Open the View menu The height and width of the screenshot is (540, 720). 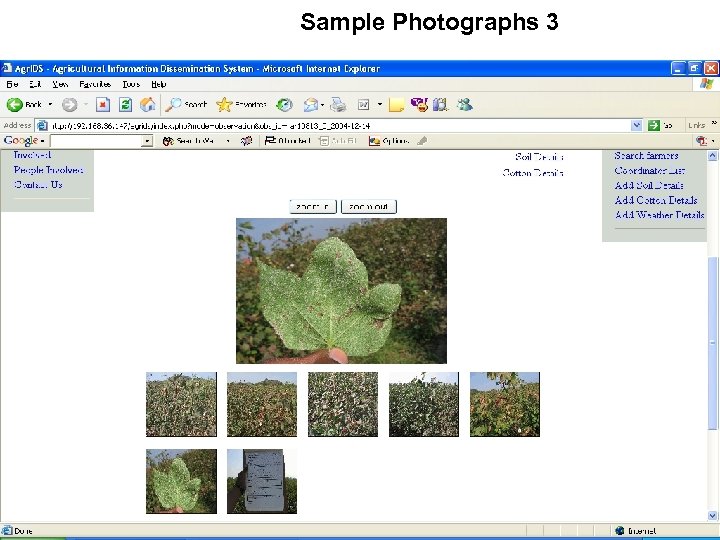[x=60, y=84]
